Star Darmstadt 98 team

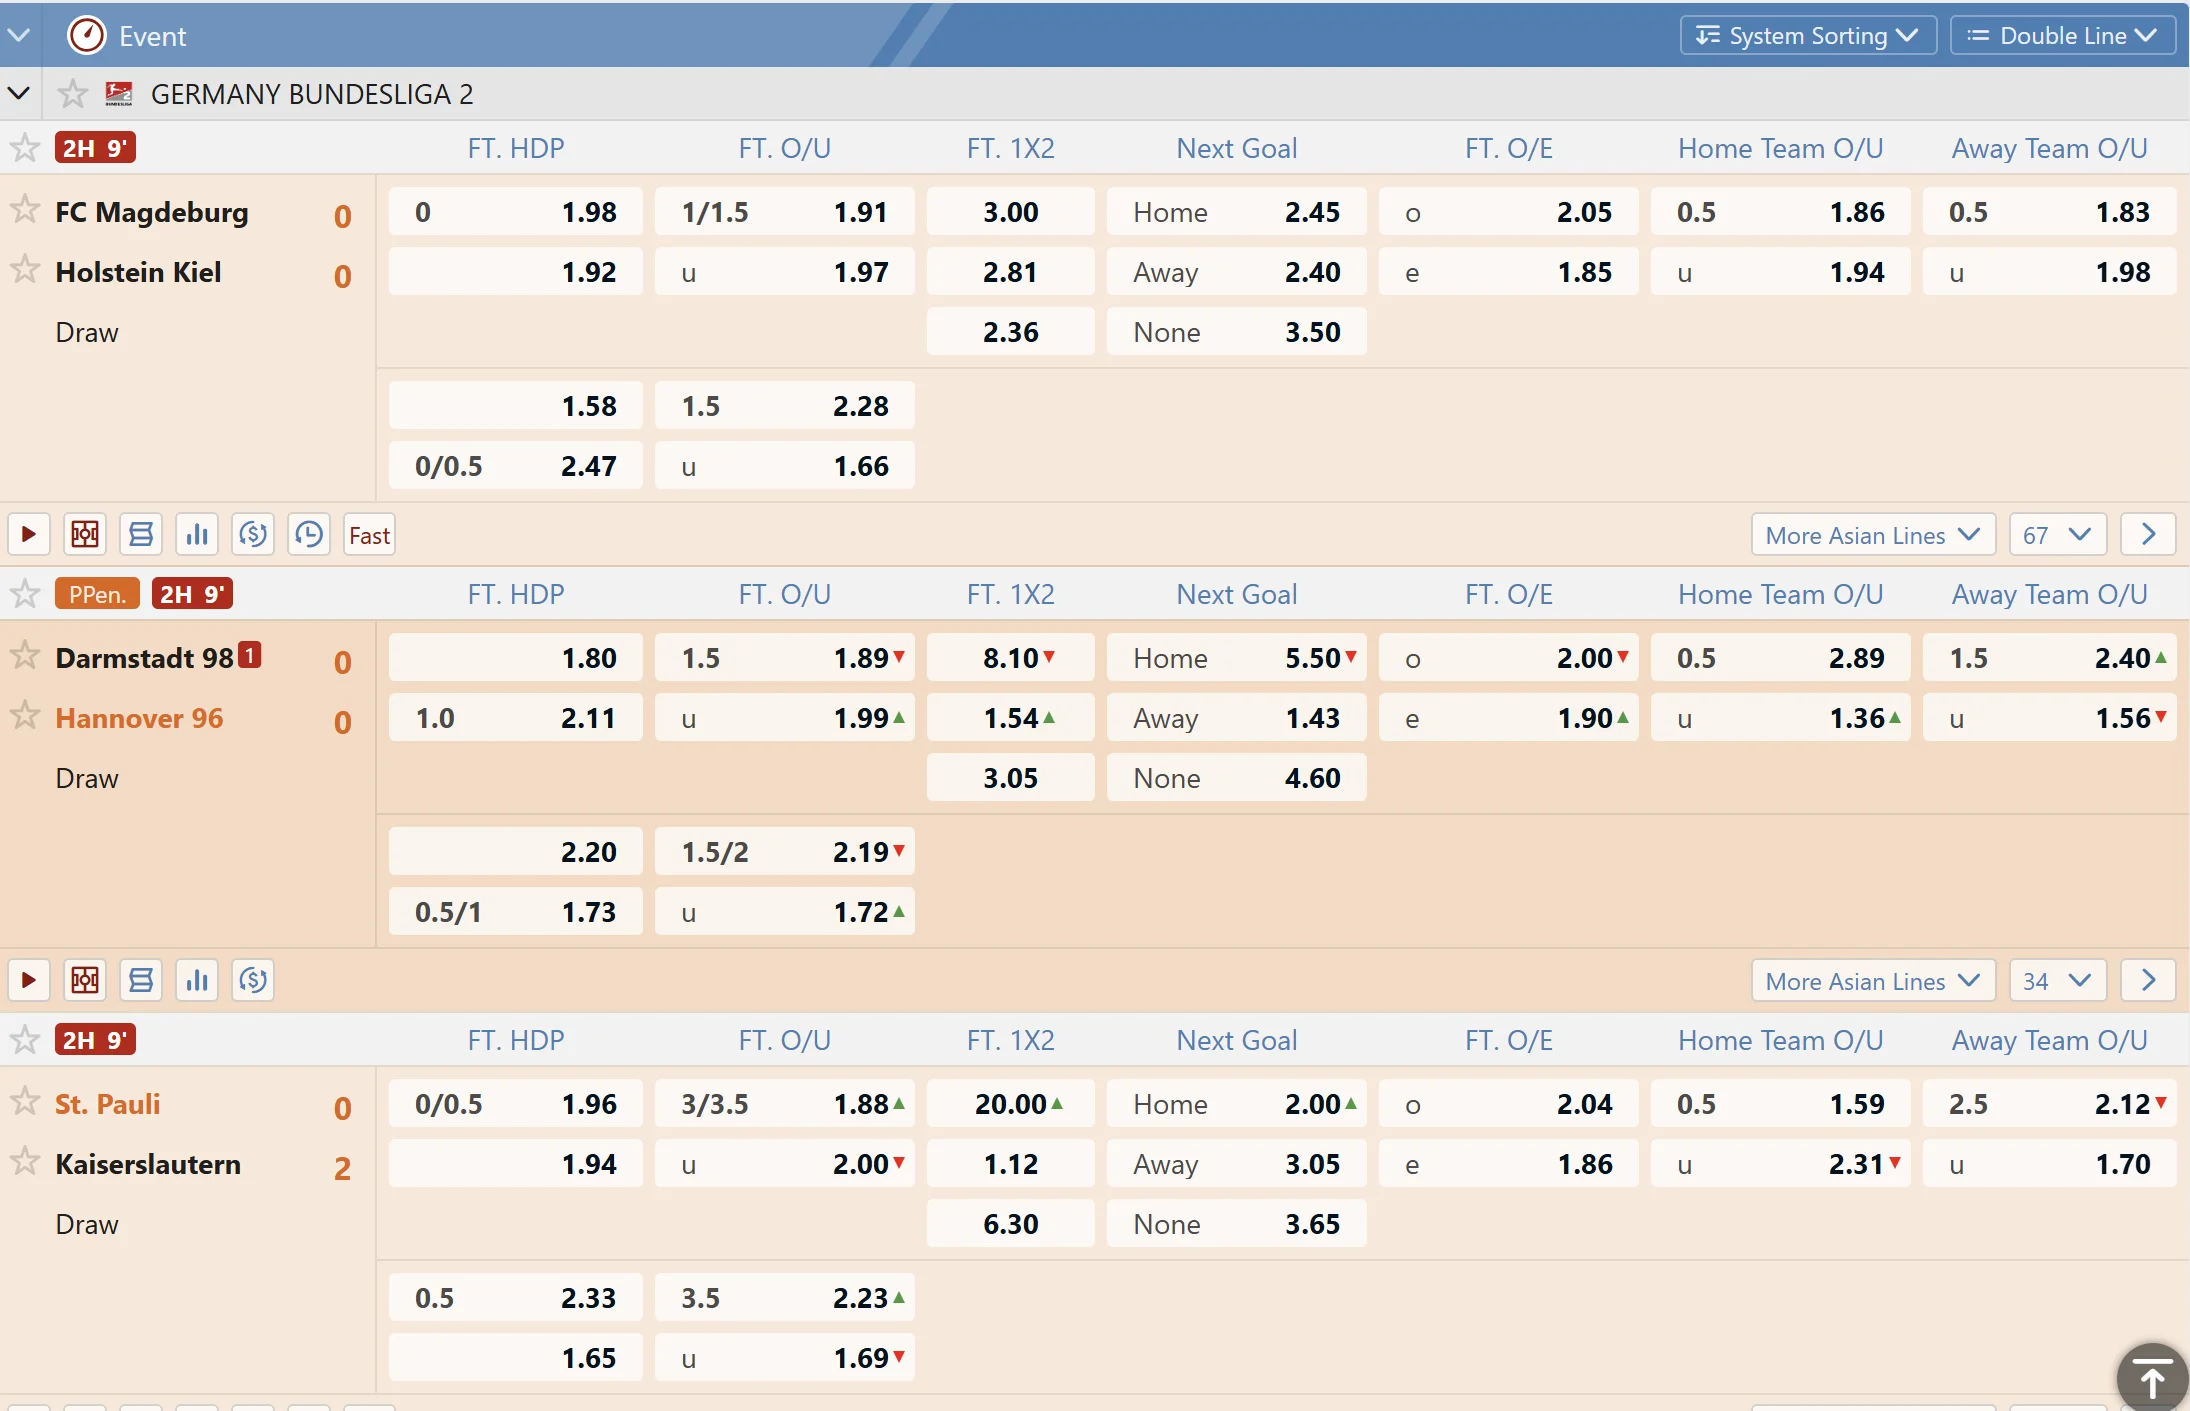[25, 656]
